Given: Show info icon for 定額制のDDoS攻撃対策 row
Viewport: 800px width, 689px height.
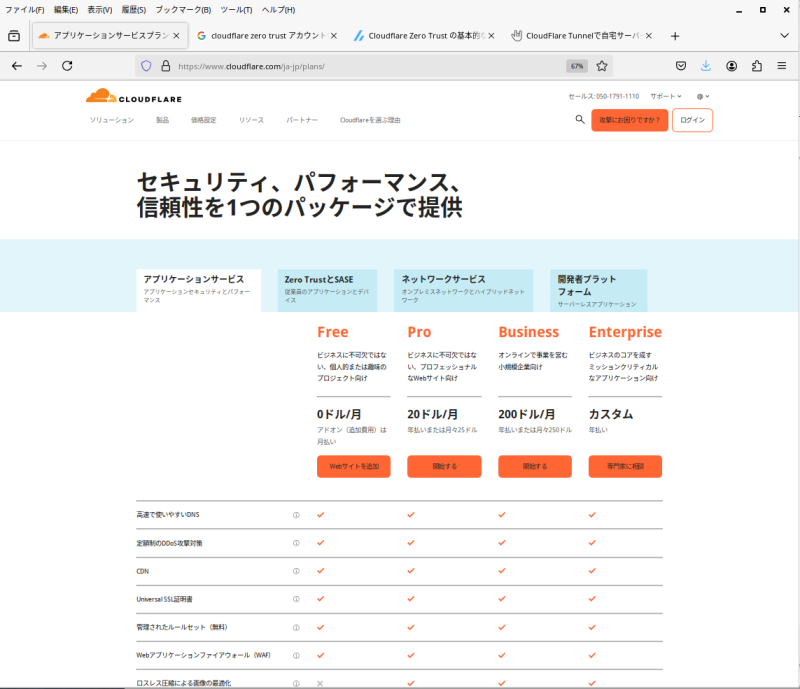Looking at the screenshot, I should (x=296, y=543).
